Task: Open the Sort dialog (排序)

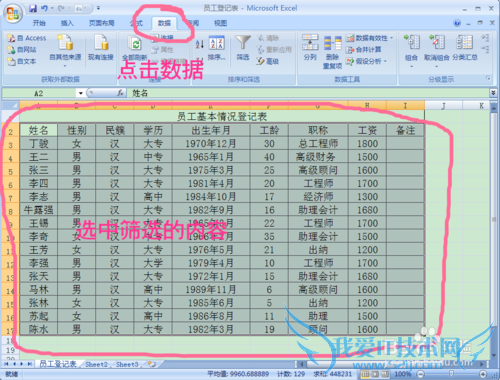Action: tap(217, 48)
